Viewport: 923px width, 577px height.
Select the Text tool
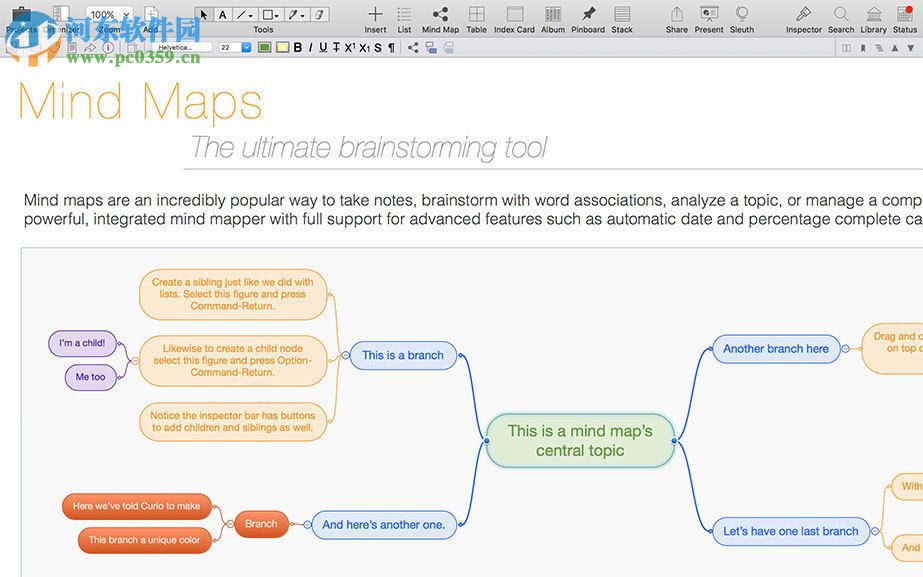tap(222, 14)
